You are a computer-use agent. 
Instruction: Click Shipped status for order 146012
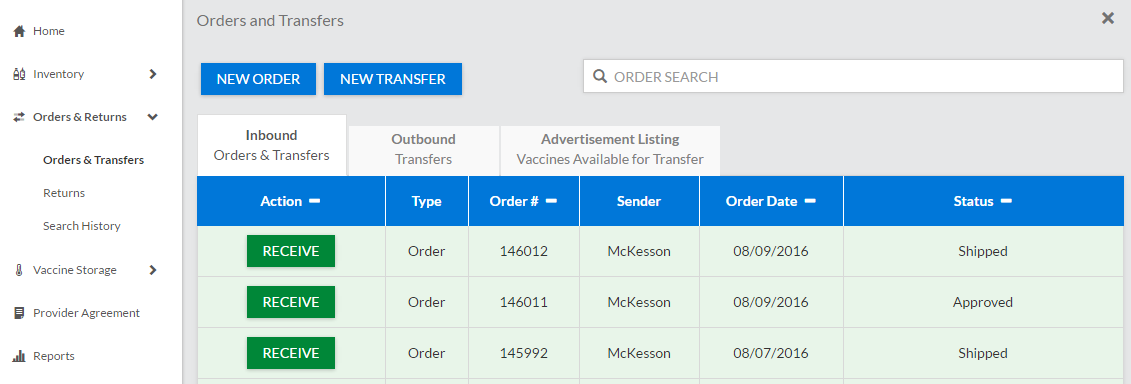coord(982,252)
